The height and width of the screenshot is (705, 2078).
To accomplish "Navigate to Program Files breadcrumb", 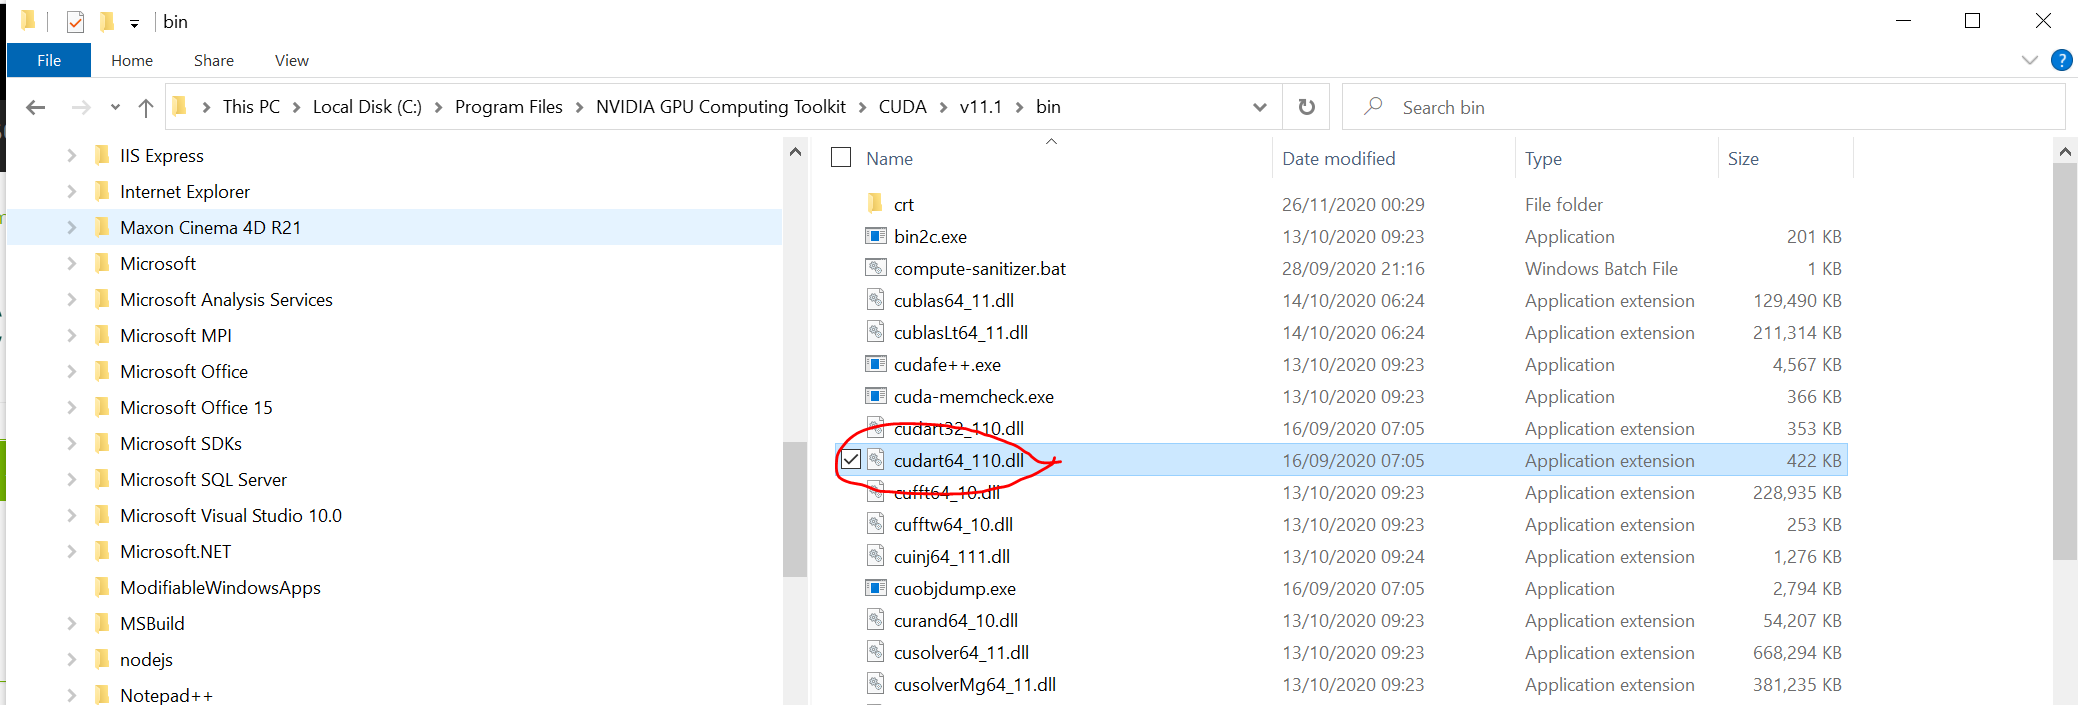I will point(509,107).
